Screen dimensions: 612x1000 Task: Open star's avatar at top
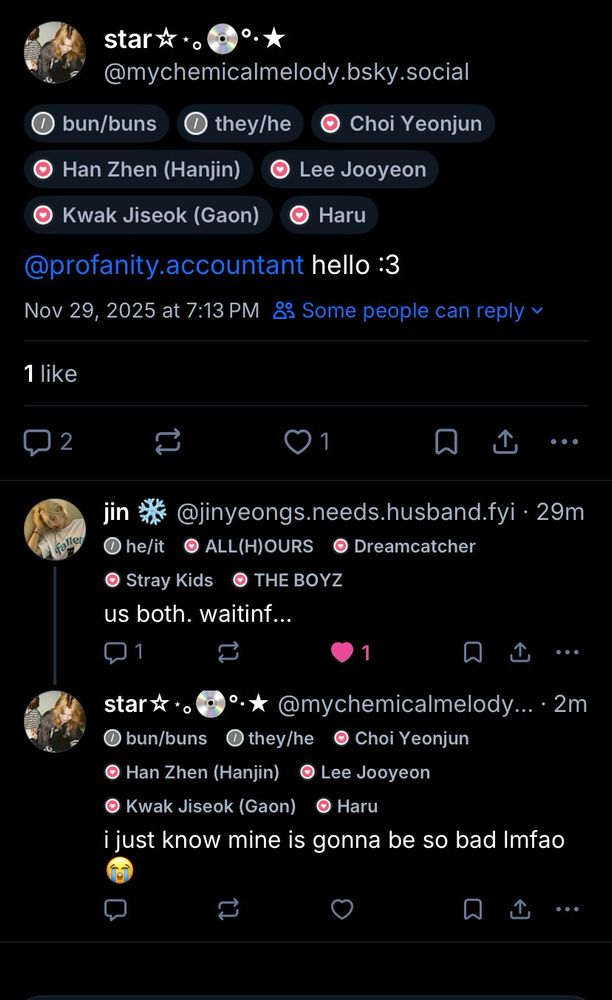tap(55, 53)
